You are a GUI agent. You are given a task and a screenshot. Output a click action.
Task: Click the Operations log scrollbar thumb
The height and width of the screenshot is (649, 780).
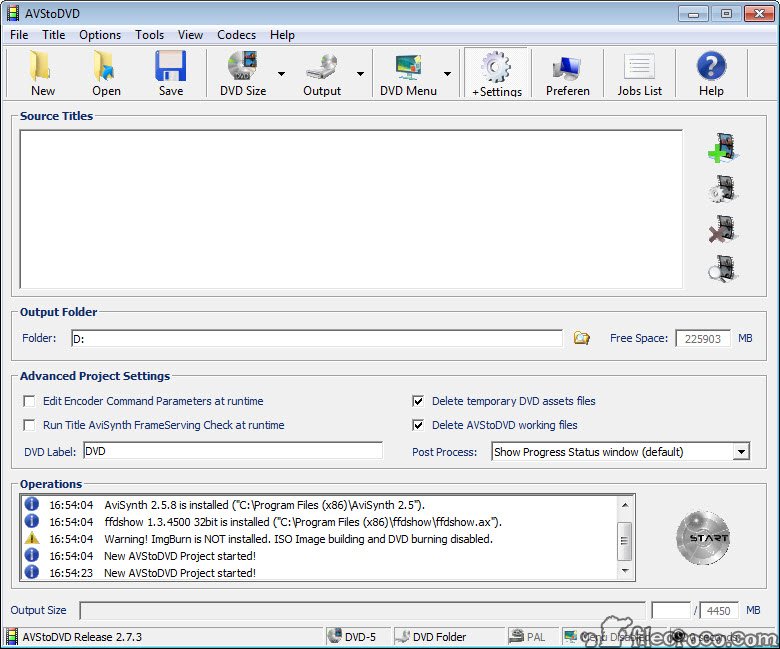click(x=625, y=541)
